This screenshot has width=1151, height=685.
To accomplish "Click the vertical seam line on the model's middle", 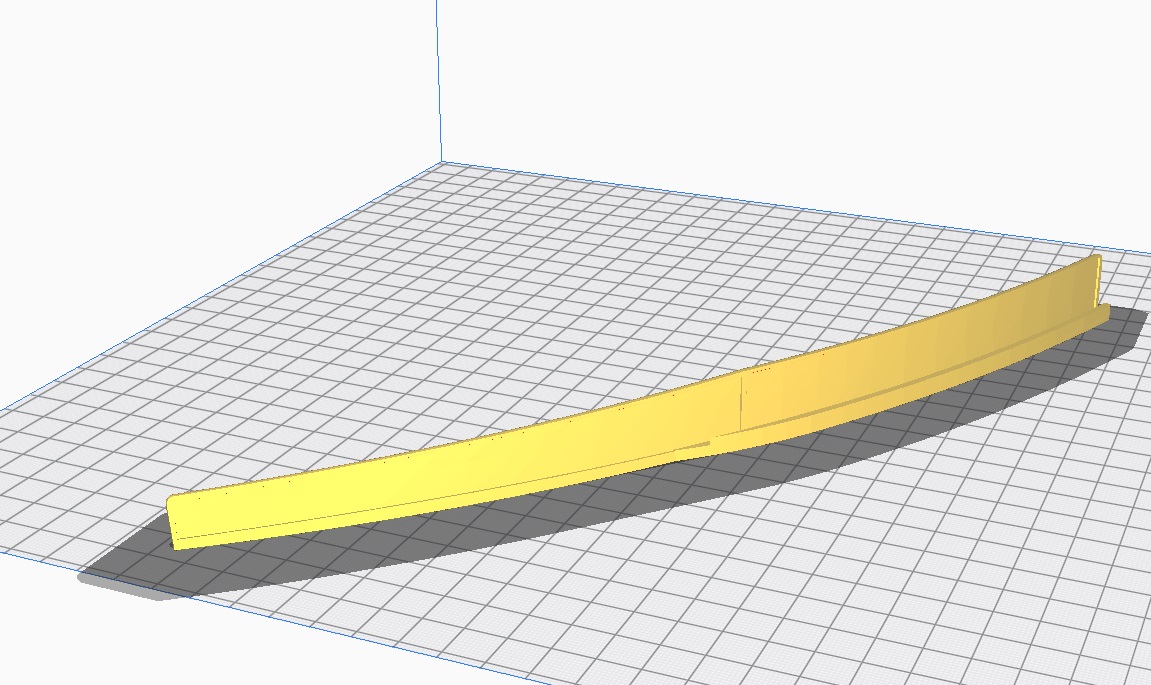I will coord(740,402).
